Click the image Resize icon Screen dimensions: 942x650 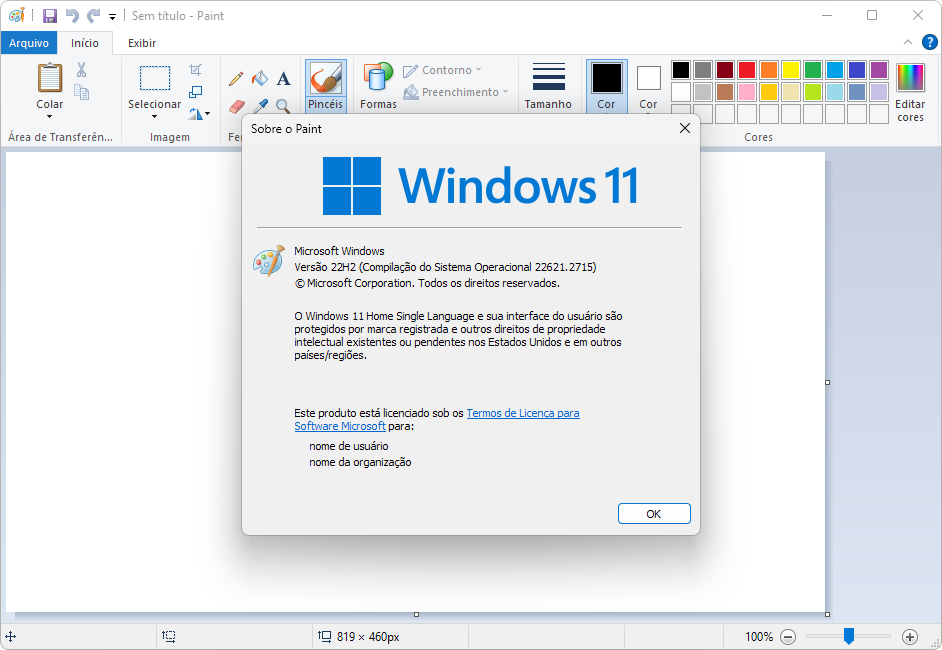pos(195,91)
